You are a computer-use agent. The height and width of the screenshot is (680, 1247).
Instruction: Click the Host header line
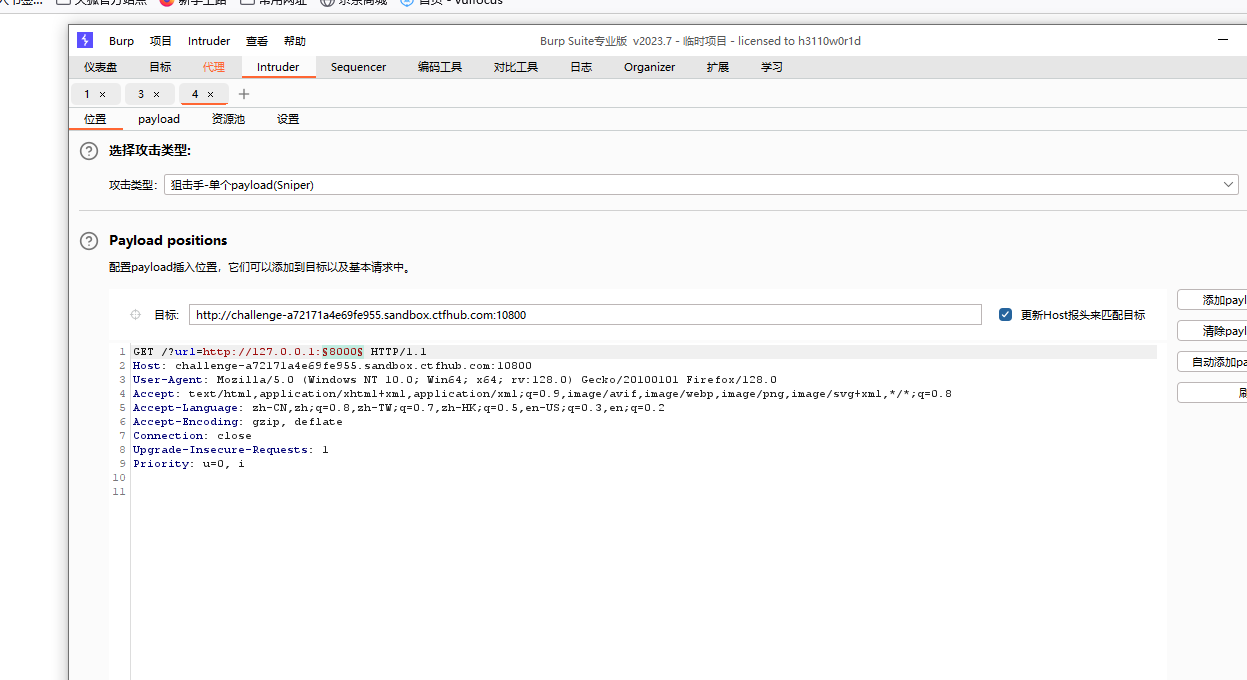coord(332,366)
